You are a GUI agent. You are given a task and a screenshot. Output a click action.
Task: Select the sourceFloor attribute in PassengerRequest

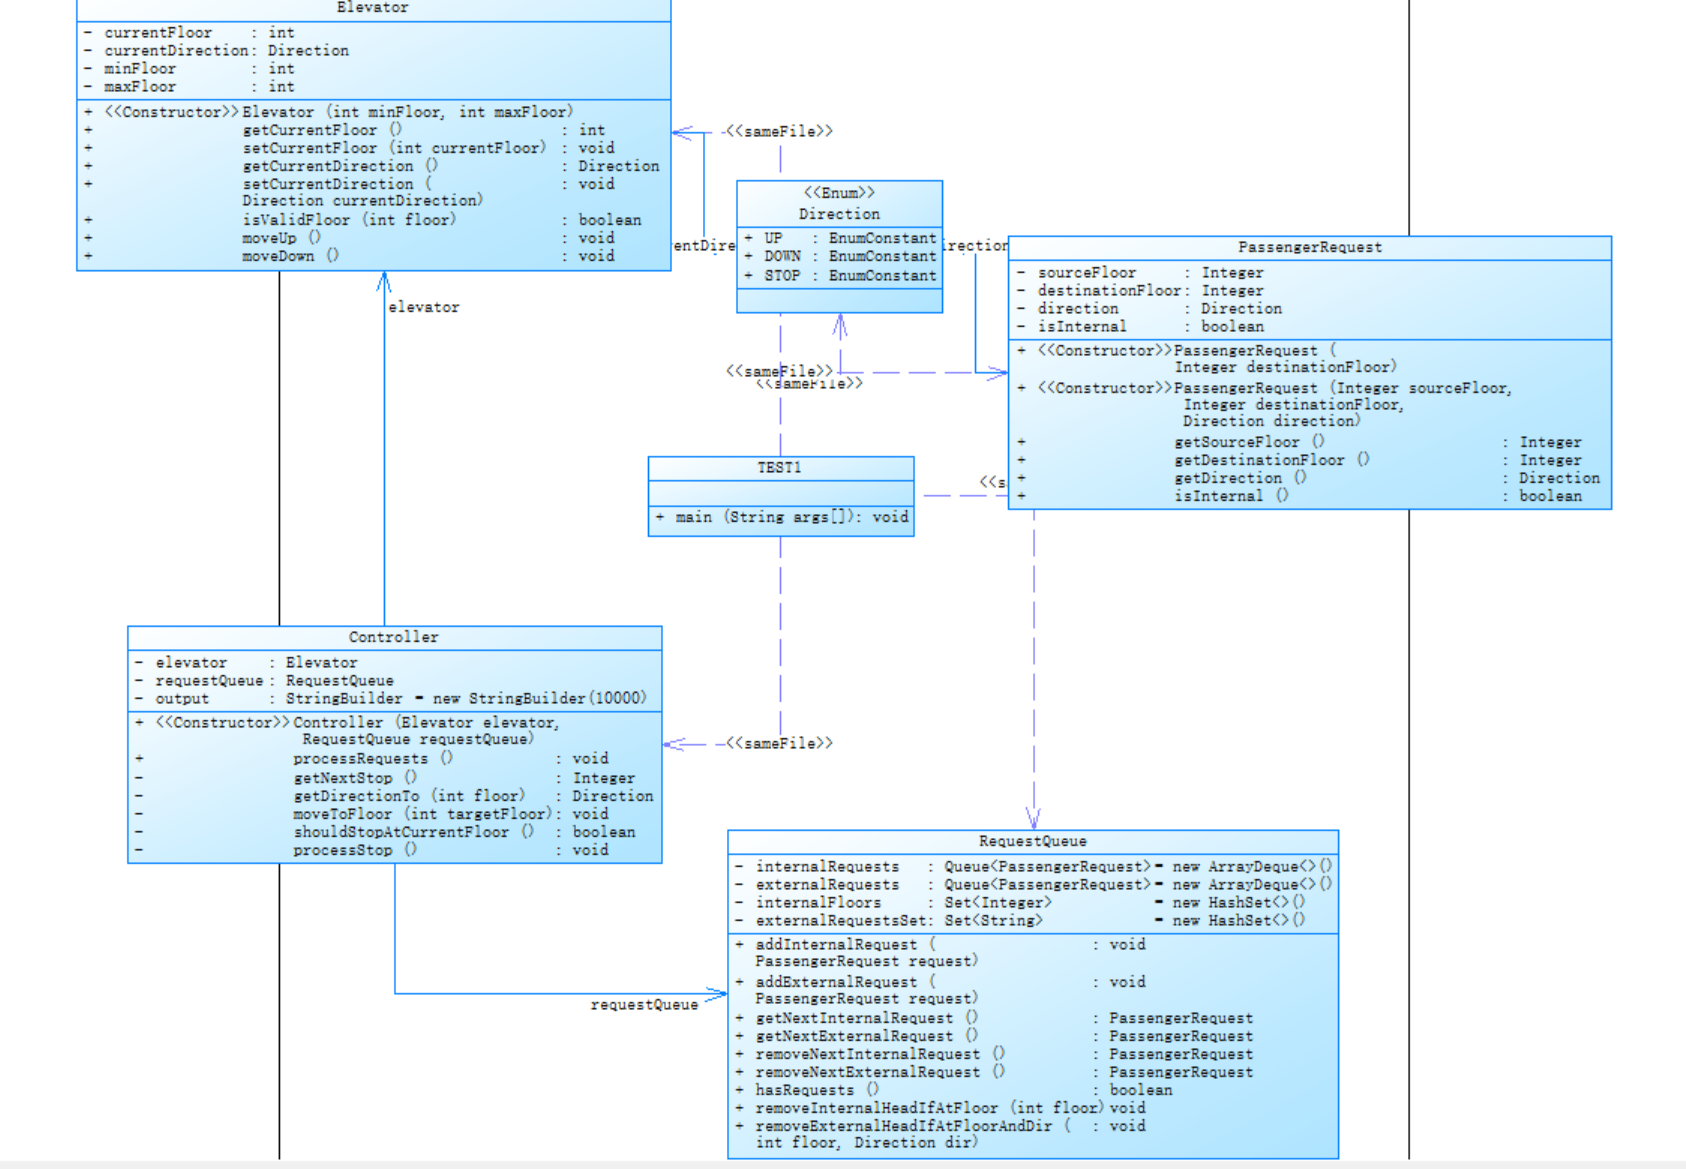1140,273
